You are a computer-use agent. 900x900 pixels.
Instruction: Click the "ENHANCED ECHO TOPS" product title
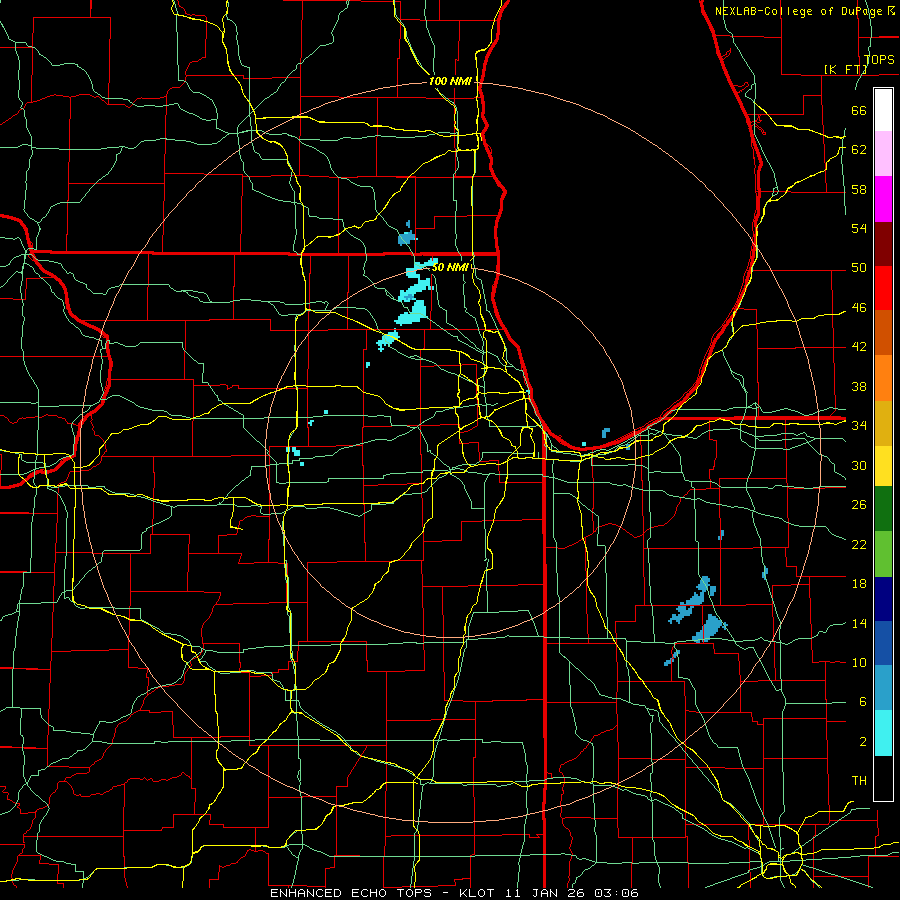[x=351, y=893]
